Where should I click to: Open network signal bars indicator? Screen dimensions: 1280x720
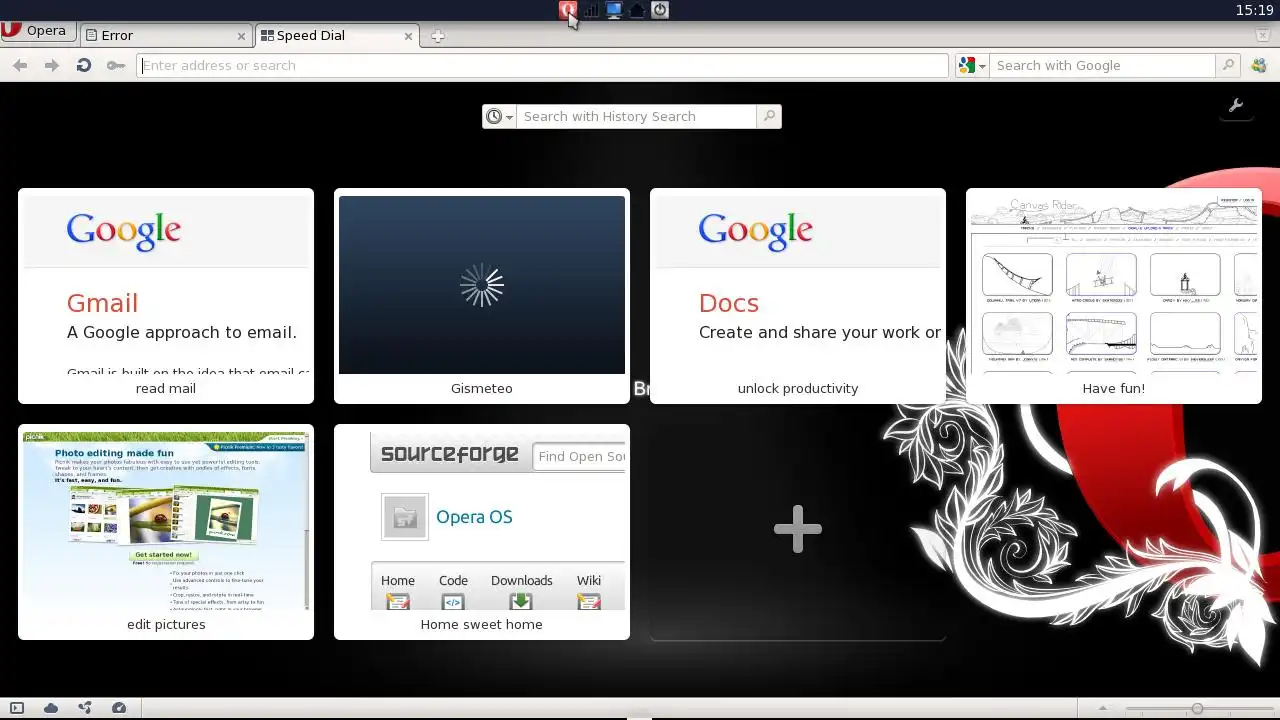(x=591, y=10)
